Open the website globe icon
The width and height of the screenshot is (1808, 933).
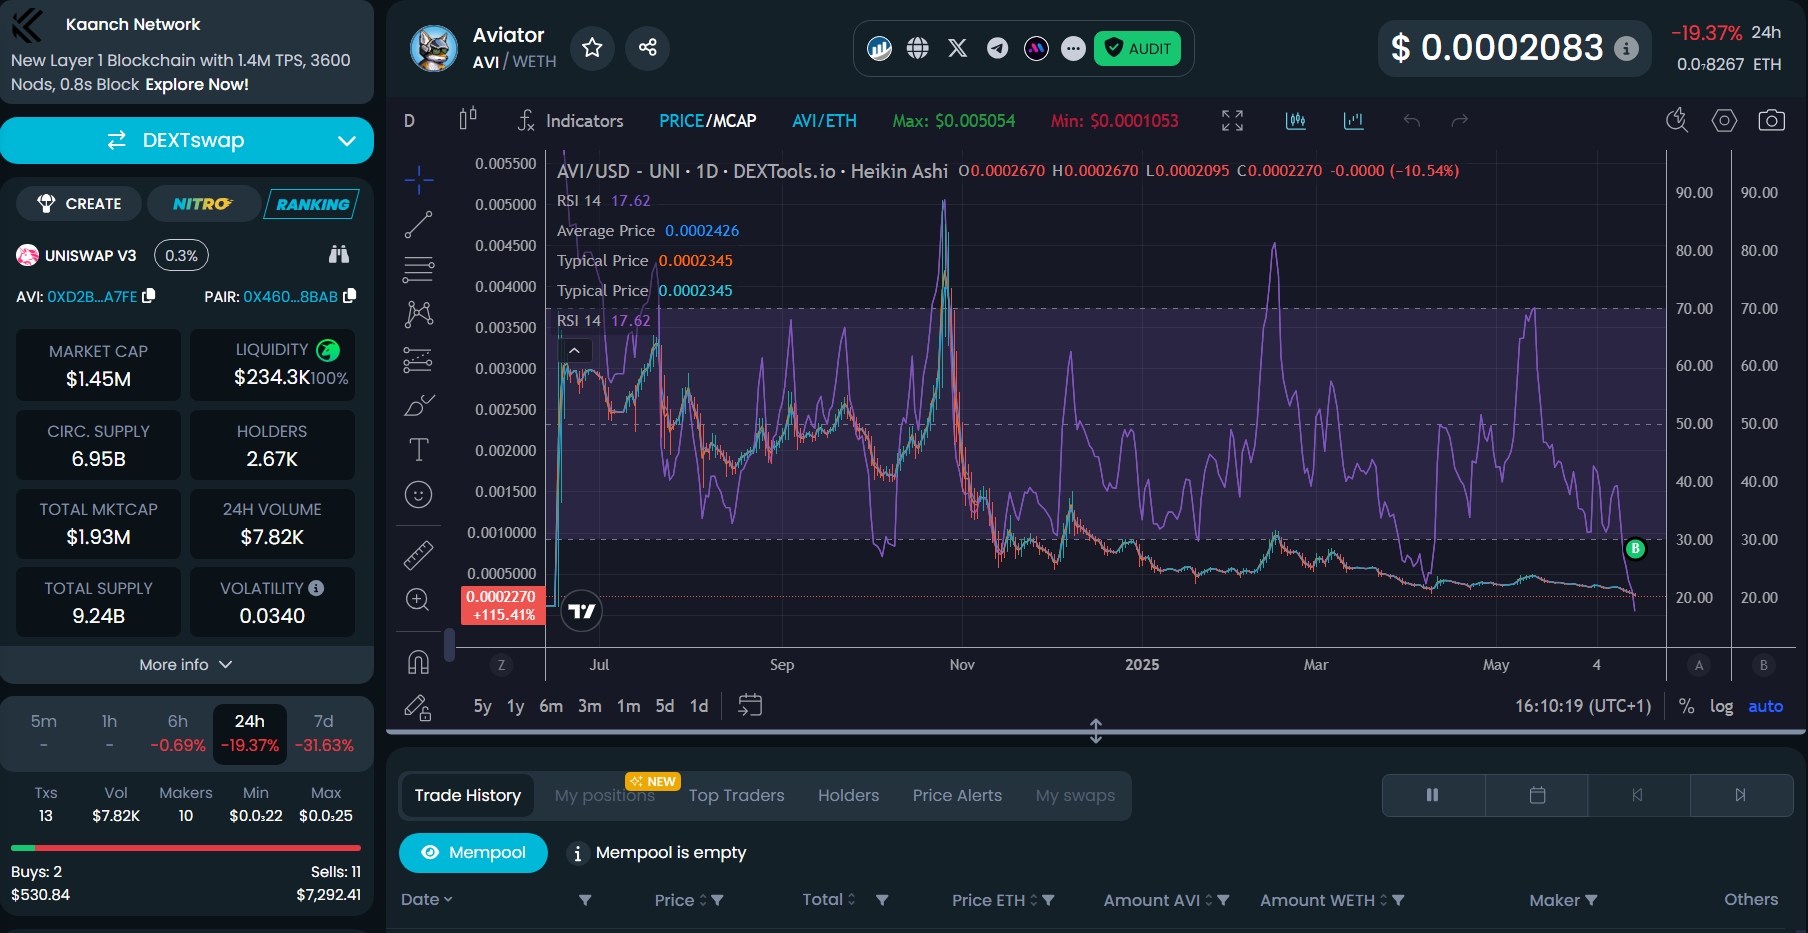[918, 48]
